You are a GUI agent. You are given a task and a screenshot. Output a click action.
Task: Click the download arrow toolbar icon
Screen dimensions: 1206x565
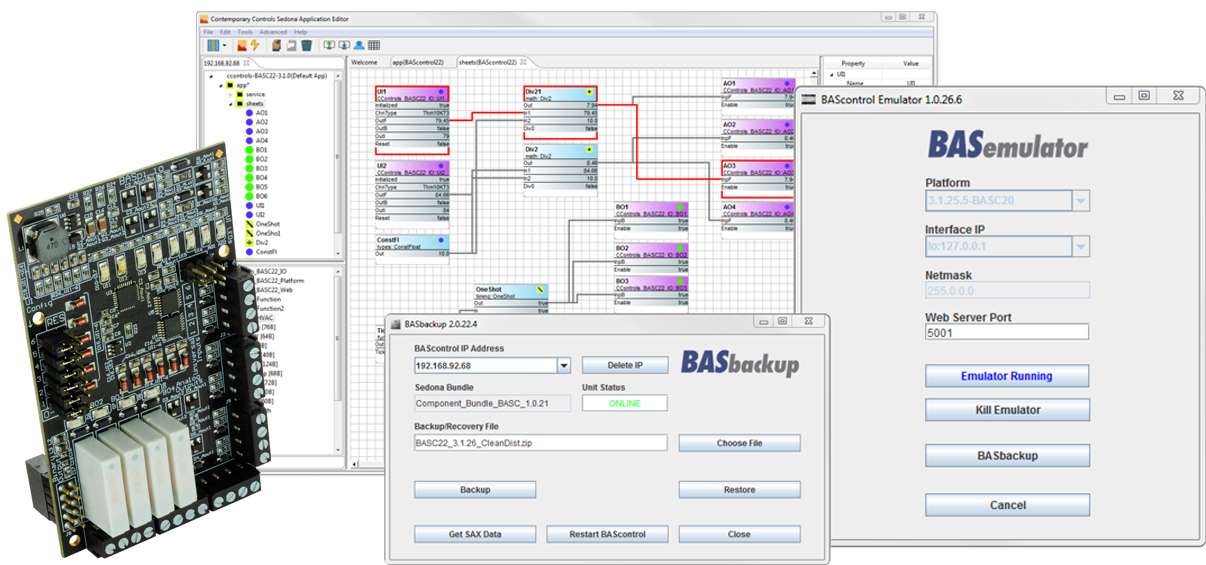(x=343, y=45)
